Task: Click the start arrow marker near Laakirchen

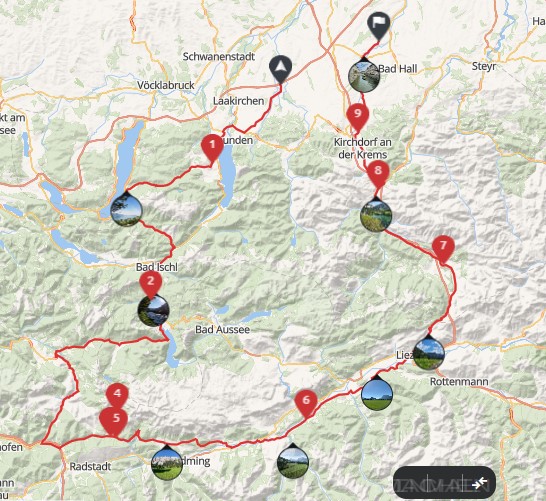Action: [280, 69]
